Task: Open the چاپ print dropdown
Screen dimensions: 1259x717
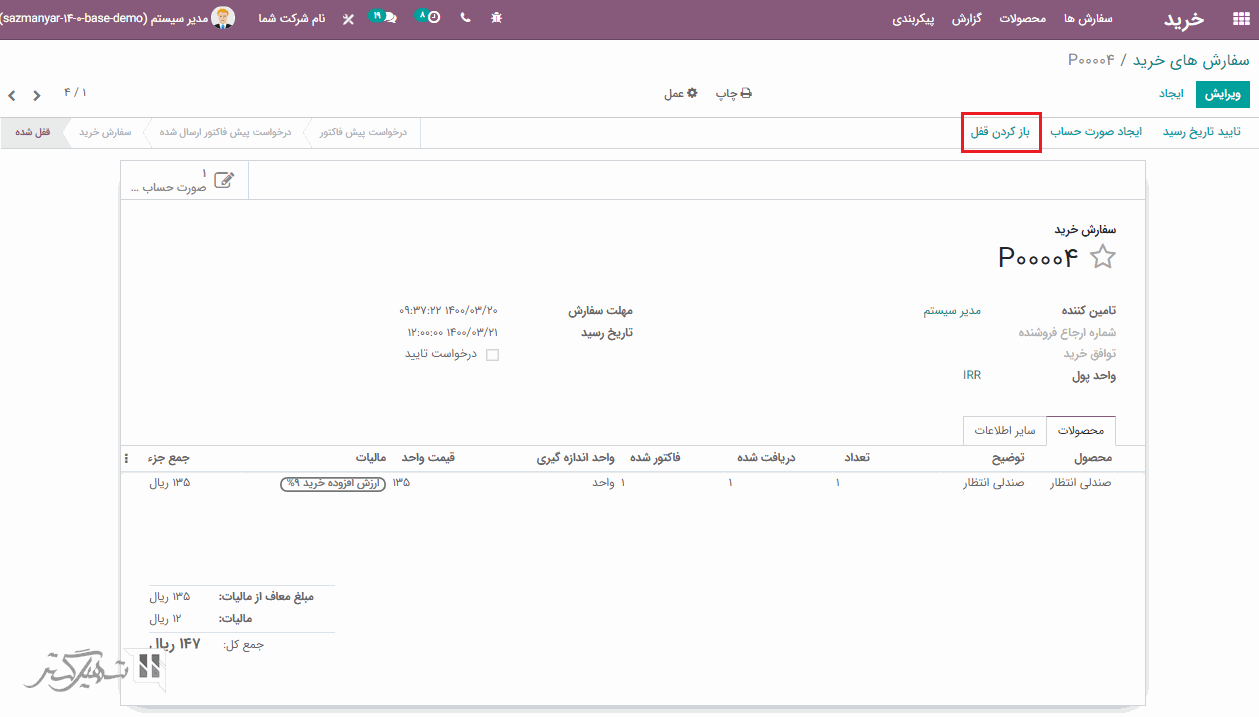Action: coord(733,93)
